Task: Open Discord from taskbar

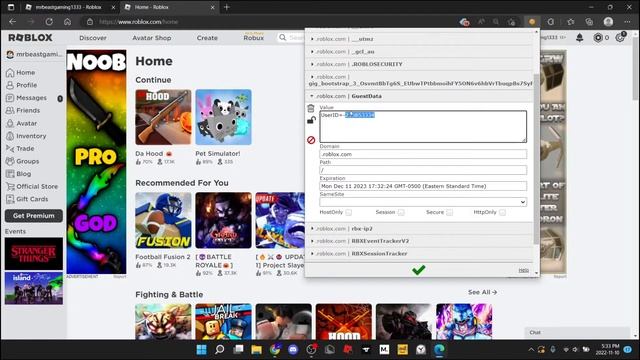Action: tap(293, 349)
